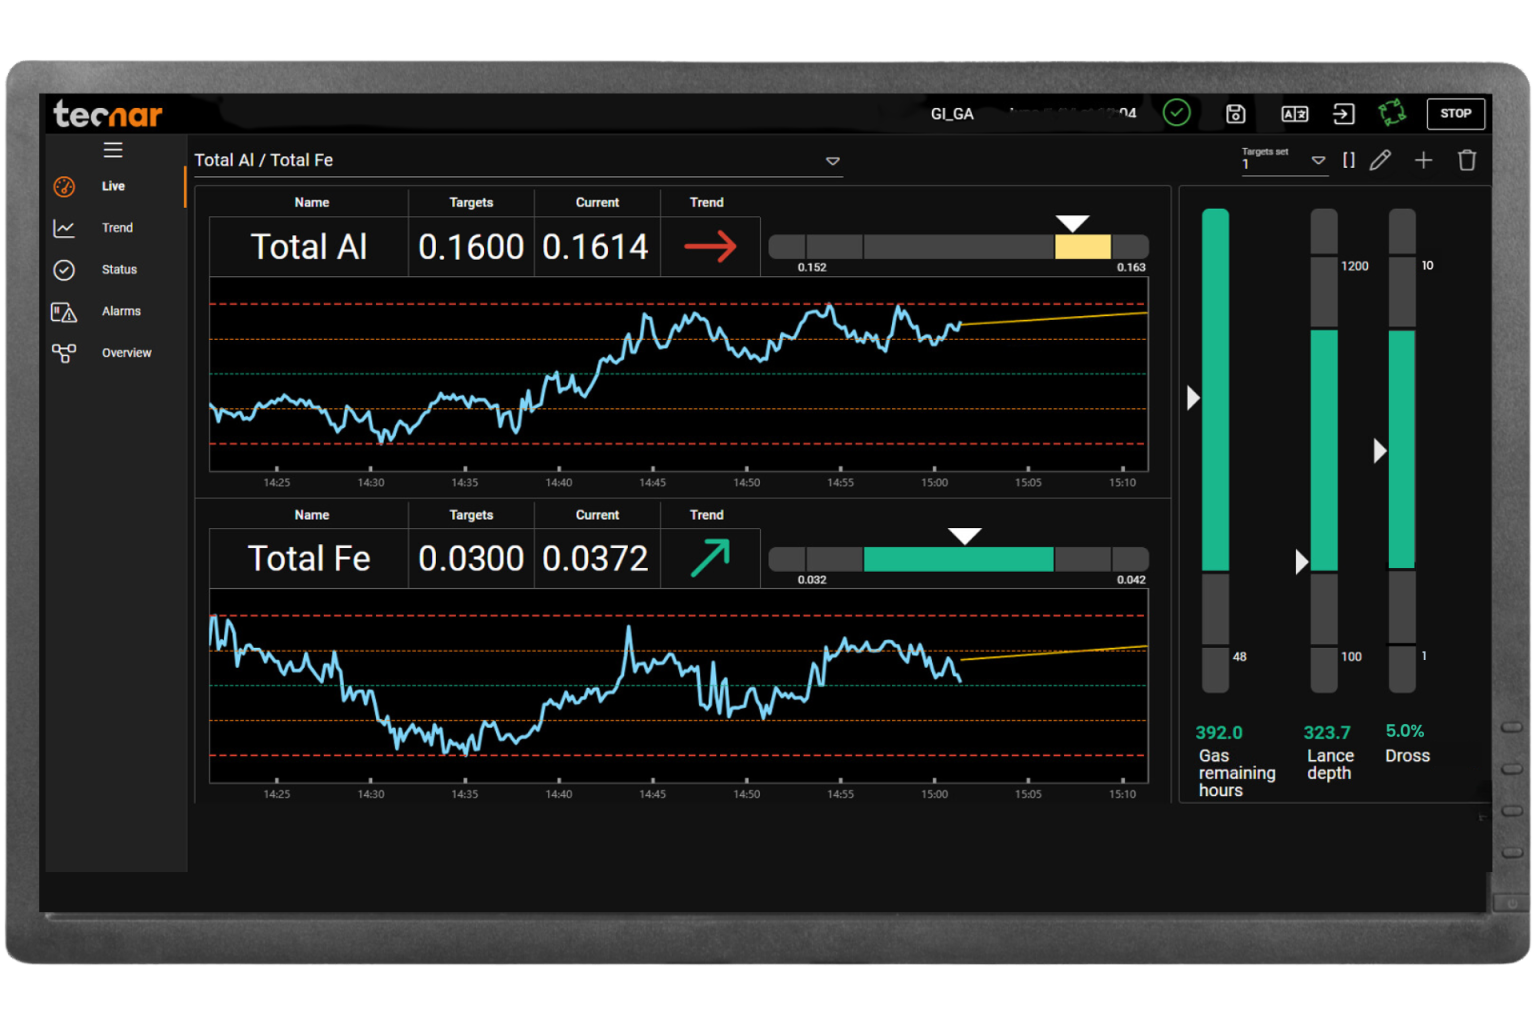
Task: Open the Trend view in sidebar
Action: [x=117, y=228]
